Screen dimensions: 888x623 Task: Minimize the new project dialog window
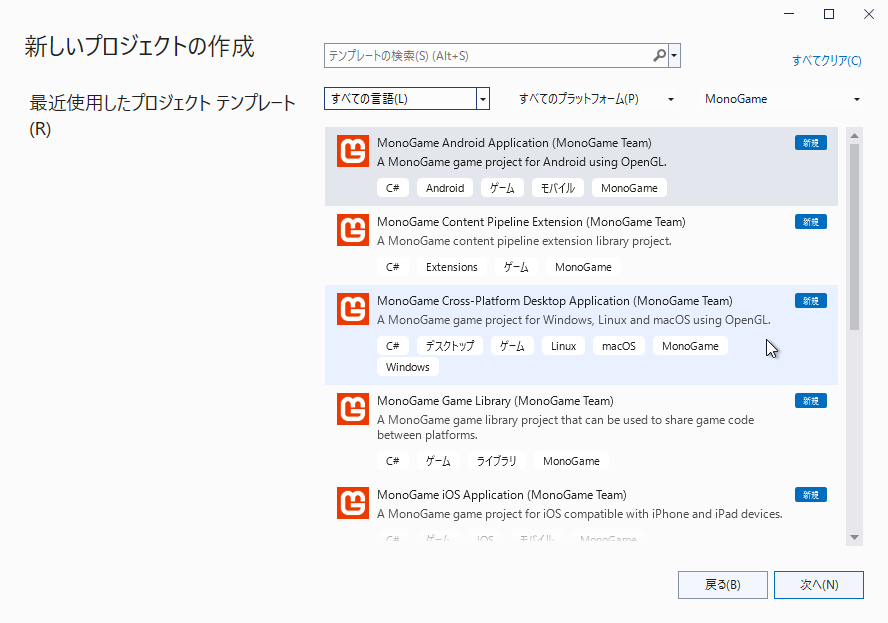coord(789,14)
